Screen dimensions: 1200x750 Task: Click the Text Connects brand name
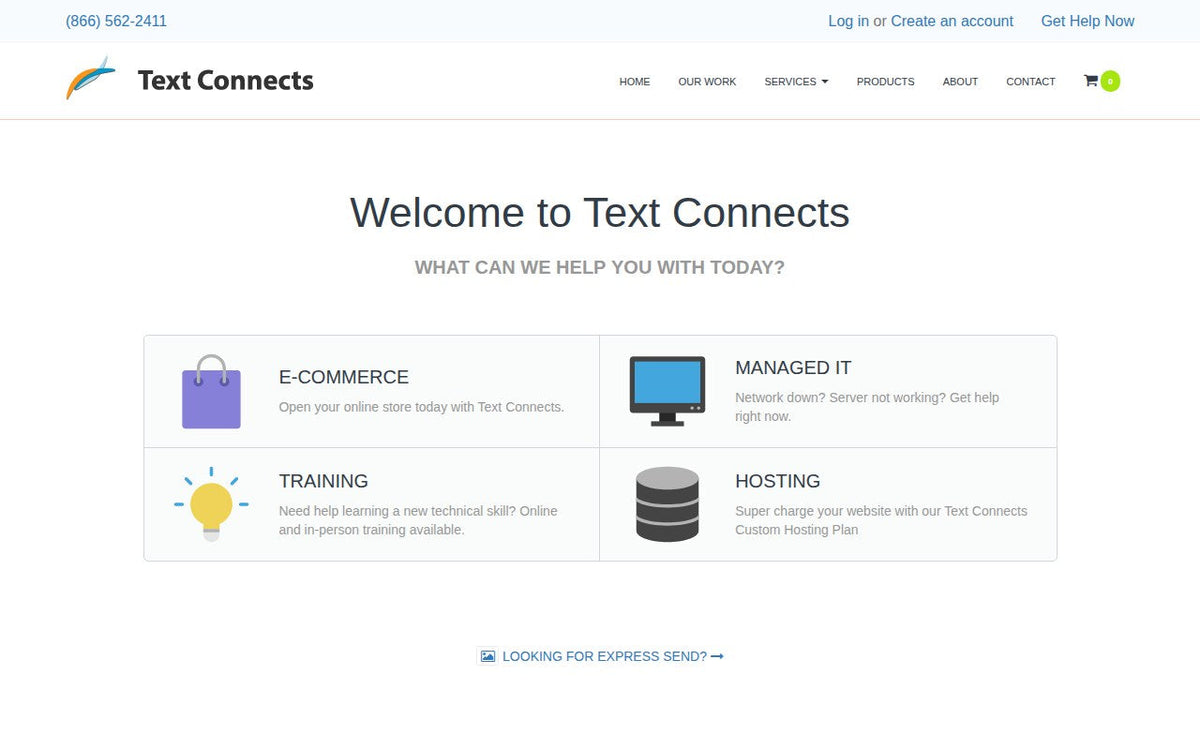click(225, 80)
